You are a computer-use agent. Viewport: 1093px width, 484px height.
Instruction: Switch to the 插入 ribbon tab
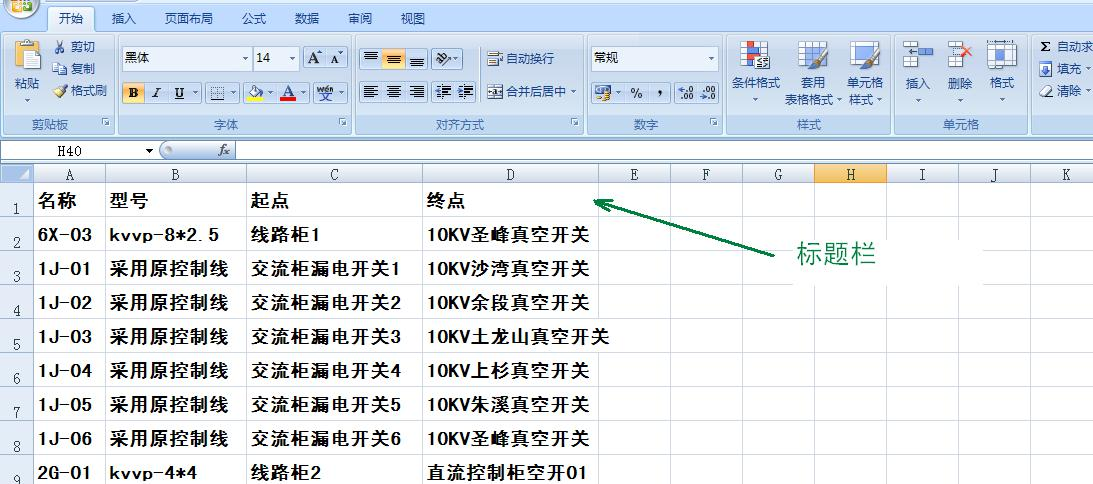[x=124, y=19]
